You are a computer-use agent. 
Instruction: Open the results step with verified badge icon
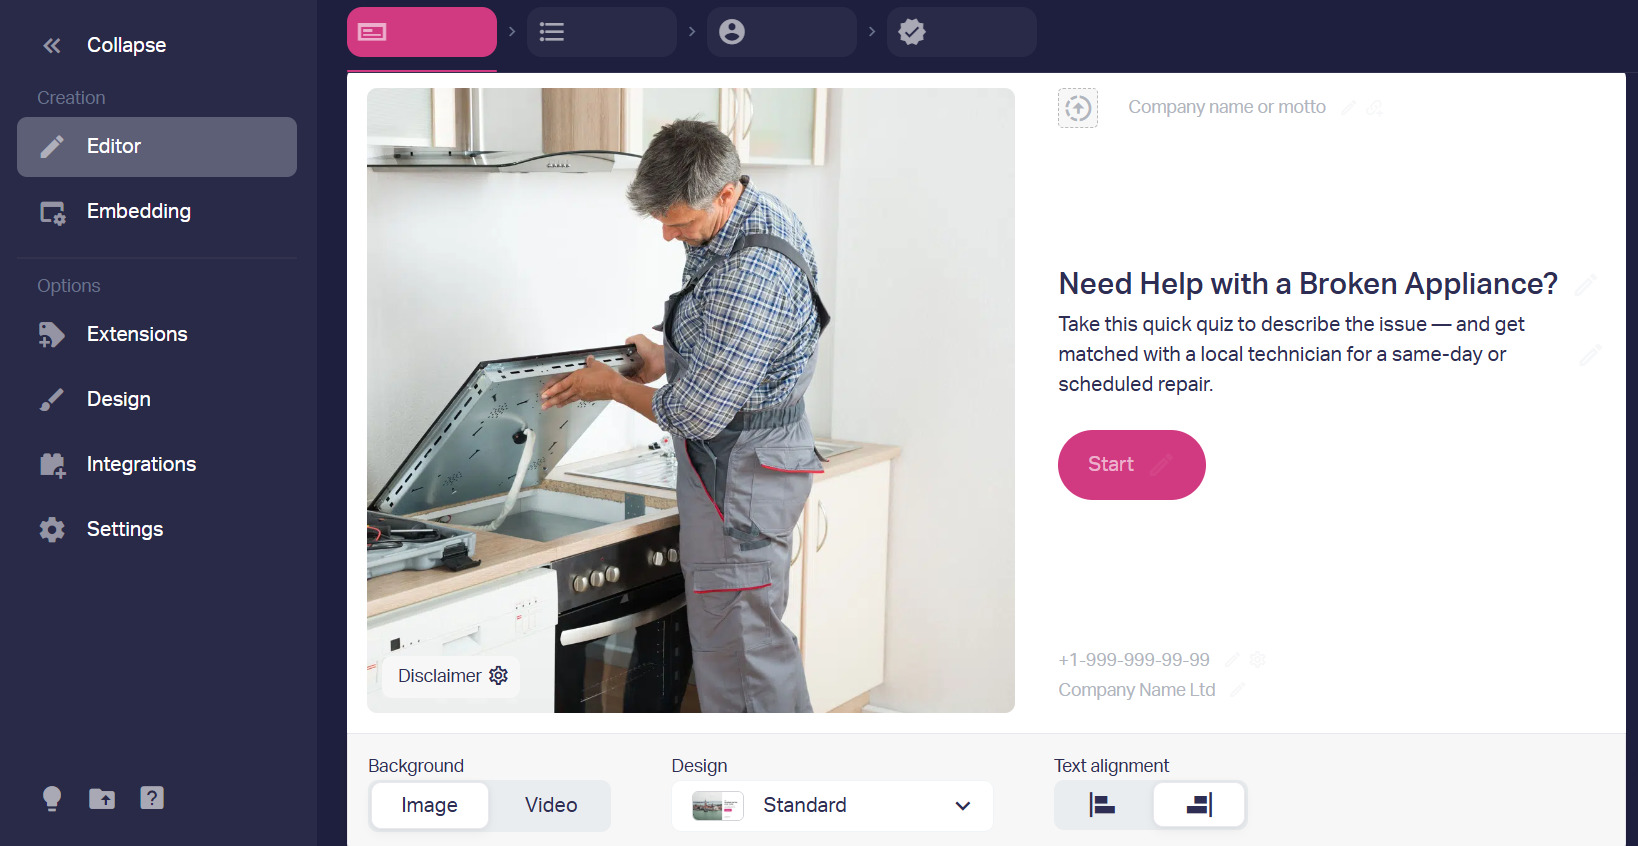pyautogui.click(x=961, y=32)
